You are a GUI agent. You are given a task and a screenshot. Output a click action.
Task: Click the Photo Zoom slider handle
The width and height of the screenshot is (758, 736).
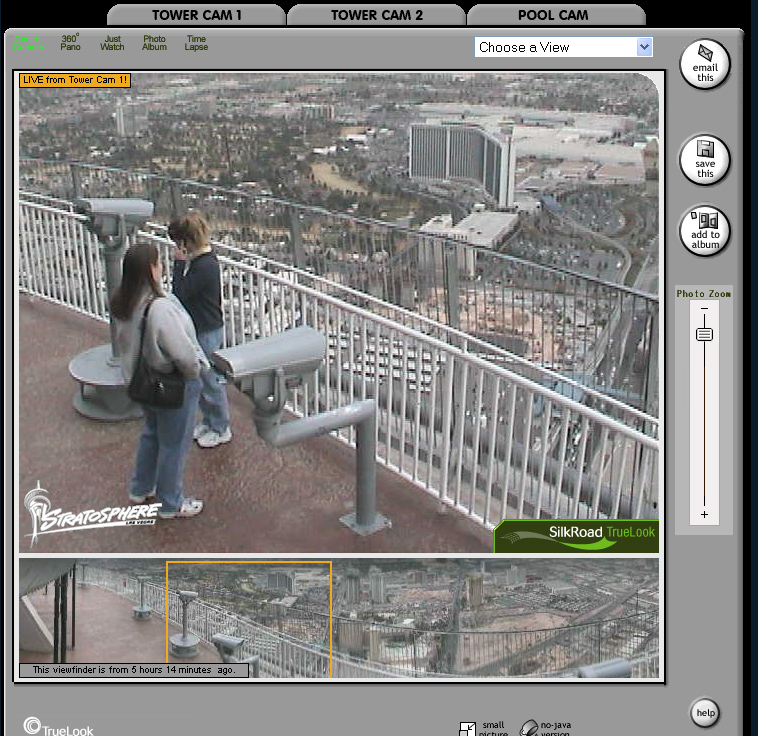pyautogui.click(x=704, y=334)
